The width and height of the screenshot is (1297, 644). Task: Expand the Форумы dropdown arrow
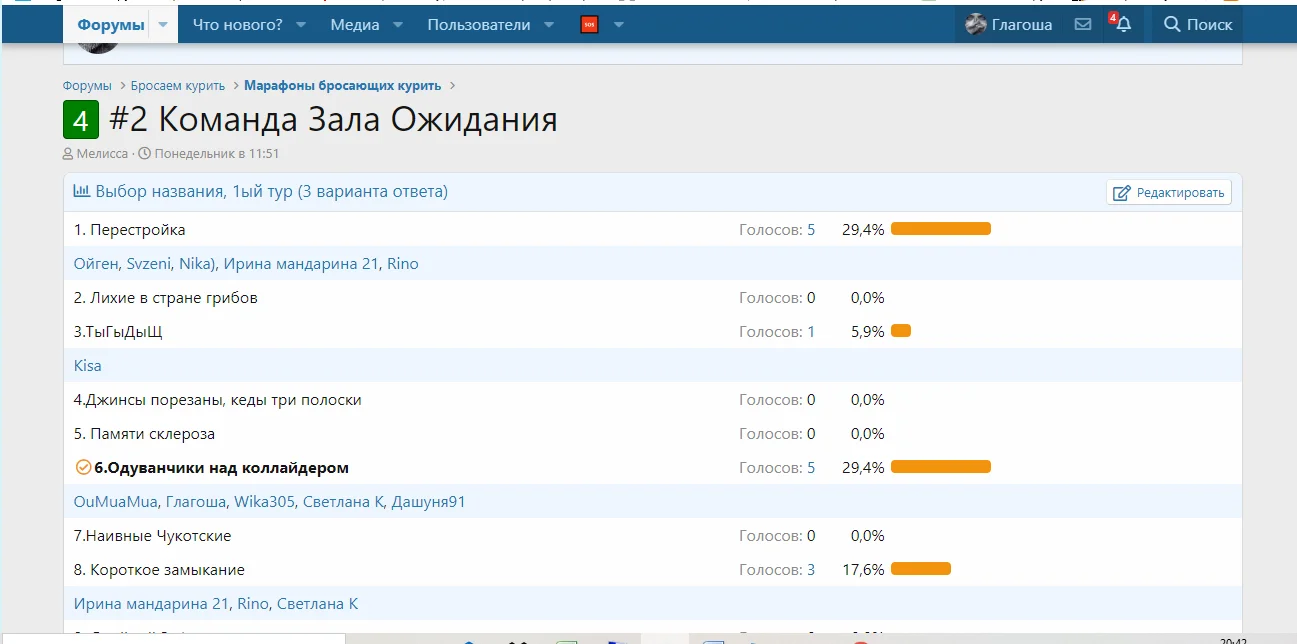[163, 25]
